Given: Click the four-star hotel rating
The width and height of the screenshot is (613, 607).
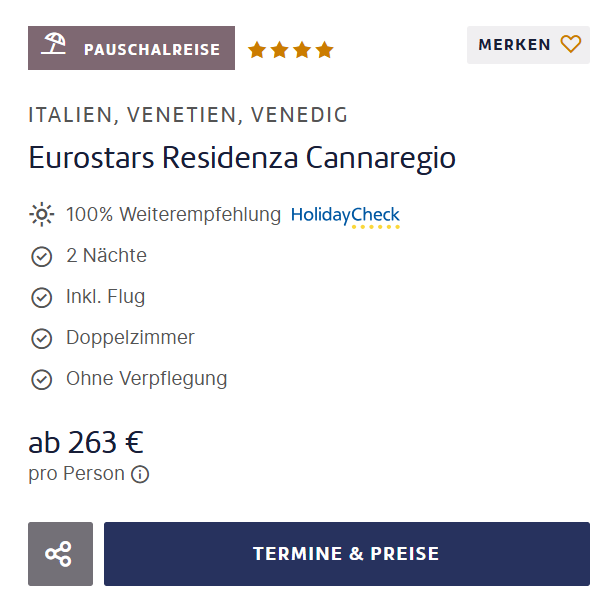Looking at the screenshot, I should click(290, 49).
